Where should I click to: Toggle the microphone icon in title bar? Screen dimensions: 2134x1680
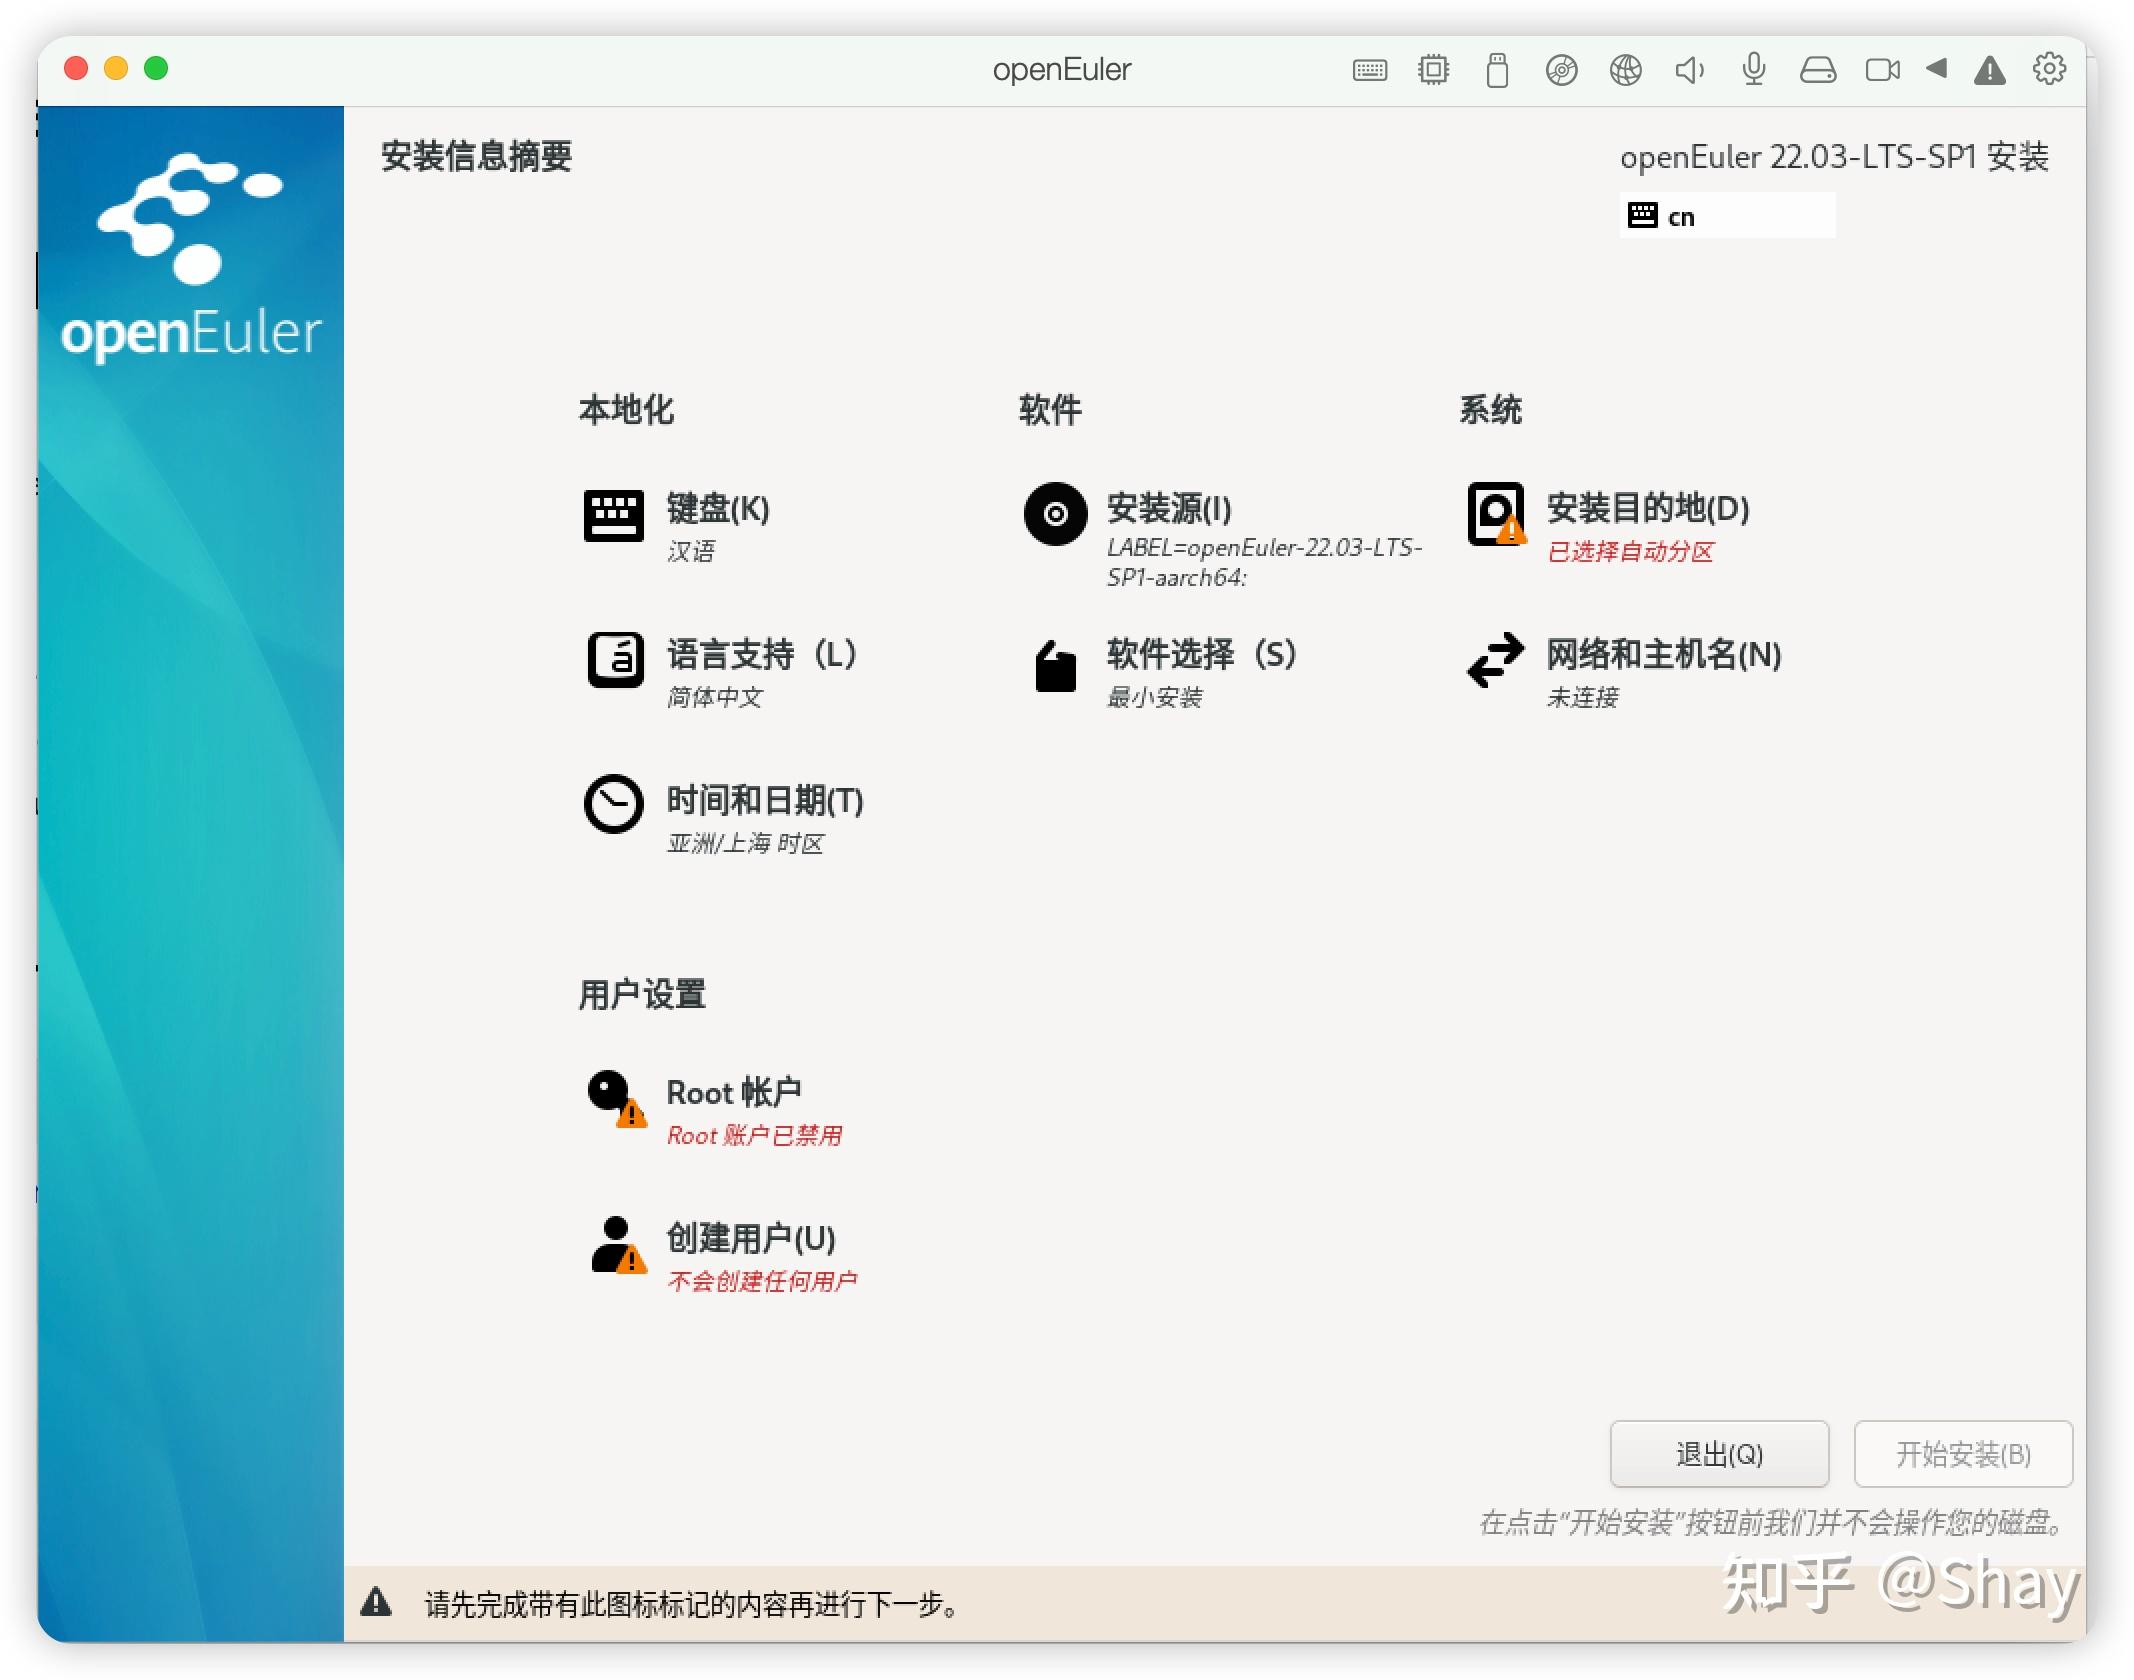pyautogui.click(x=1753, y=68)
